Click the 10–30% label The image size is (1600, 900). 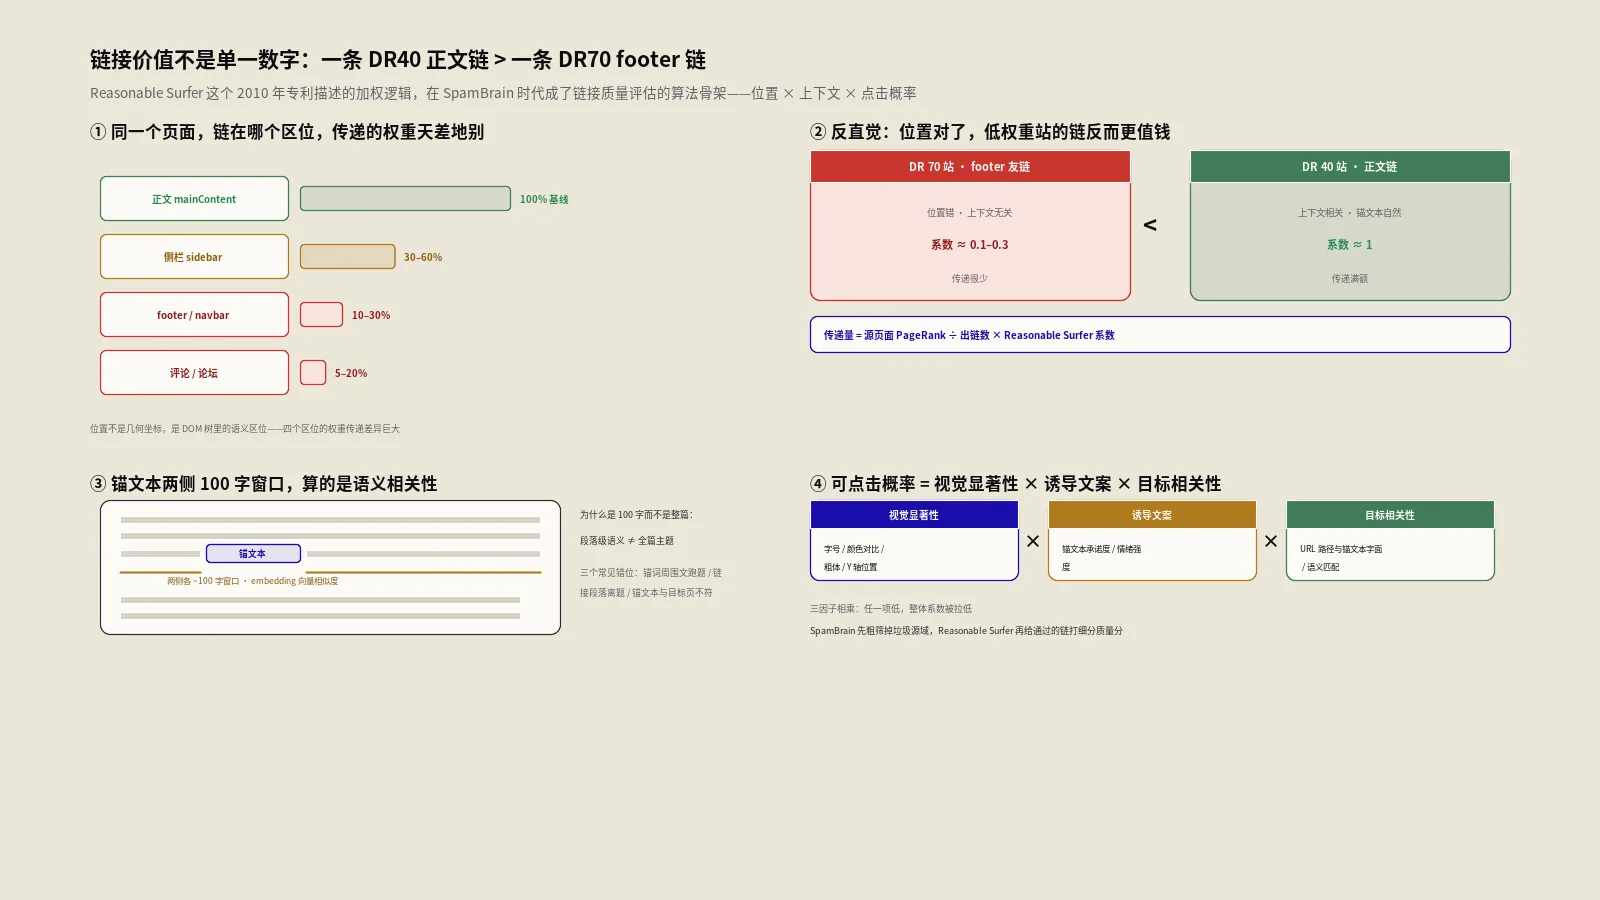point(371,316)
